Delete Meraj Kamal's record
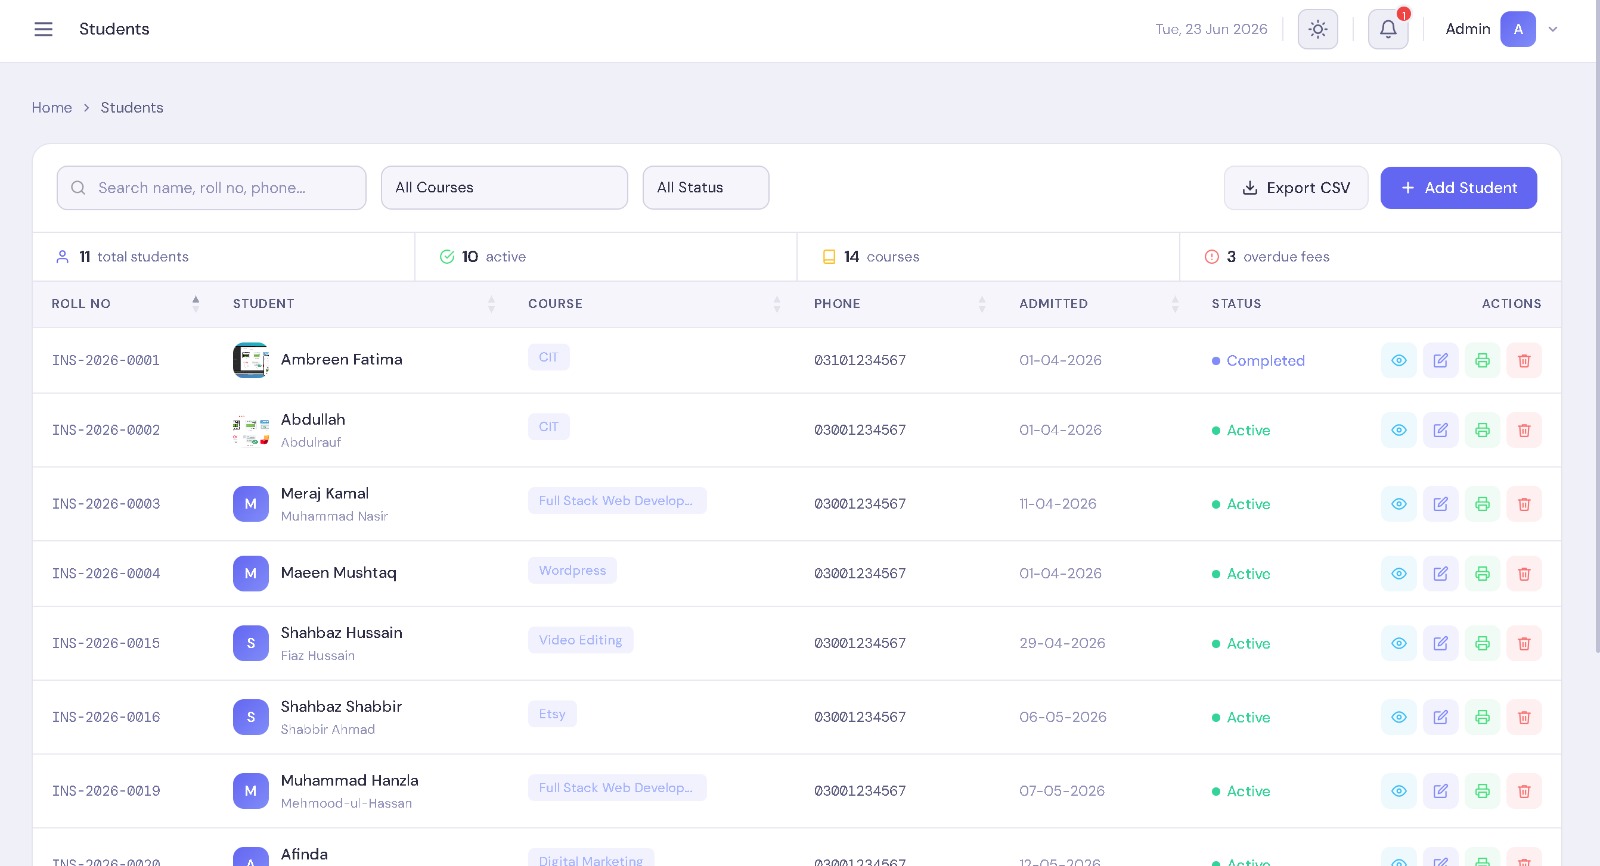 pos(1524,504)
